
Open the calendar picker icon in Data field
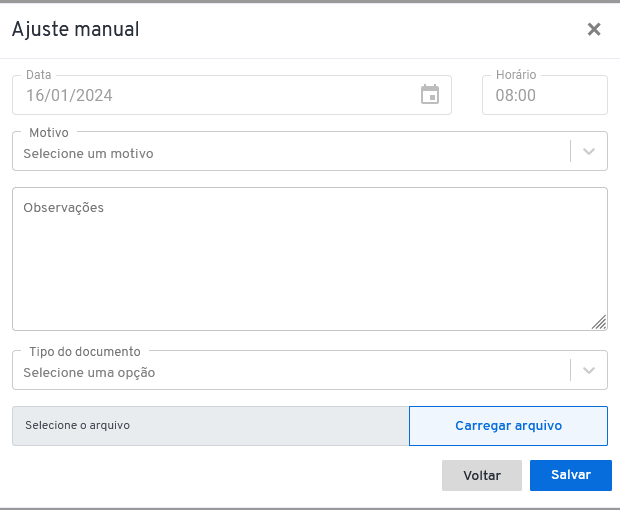430,94
